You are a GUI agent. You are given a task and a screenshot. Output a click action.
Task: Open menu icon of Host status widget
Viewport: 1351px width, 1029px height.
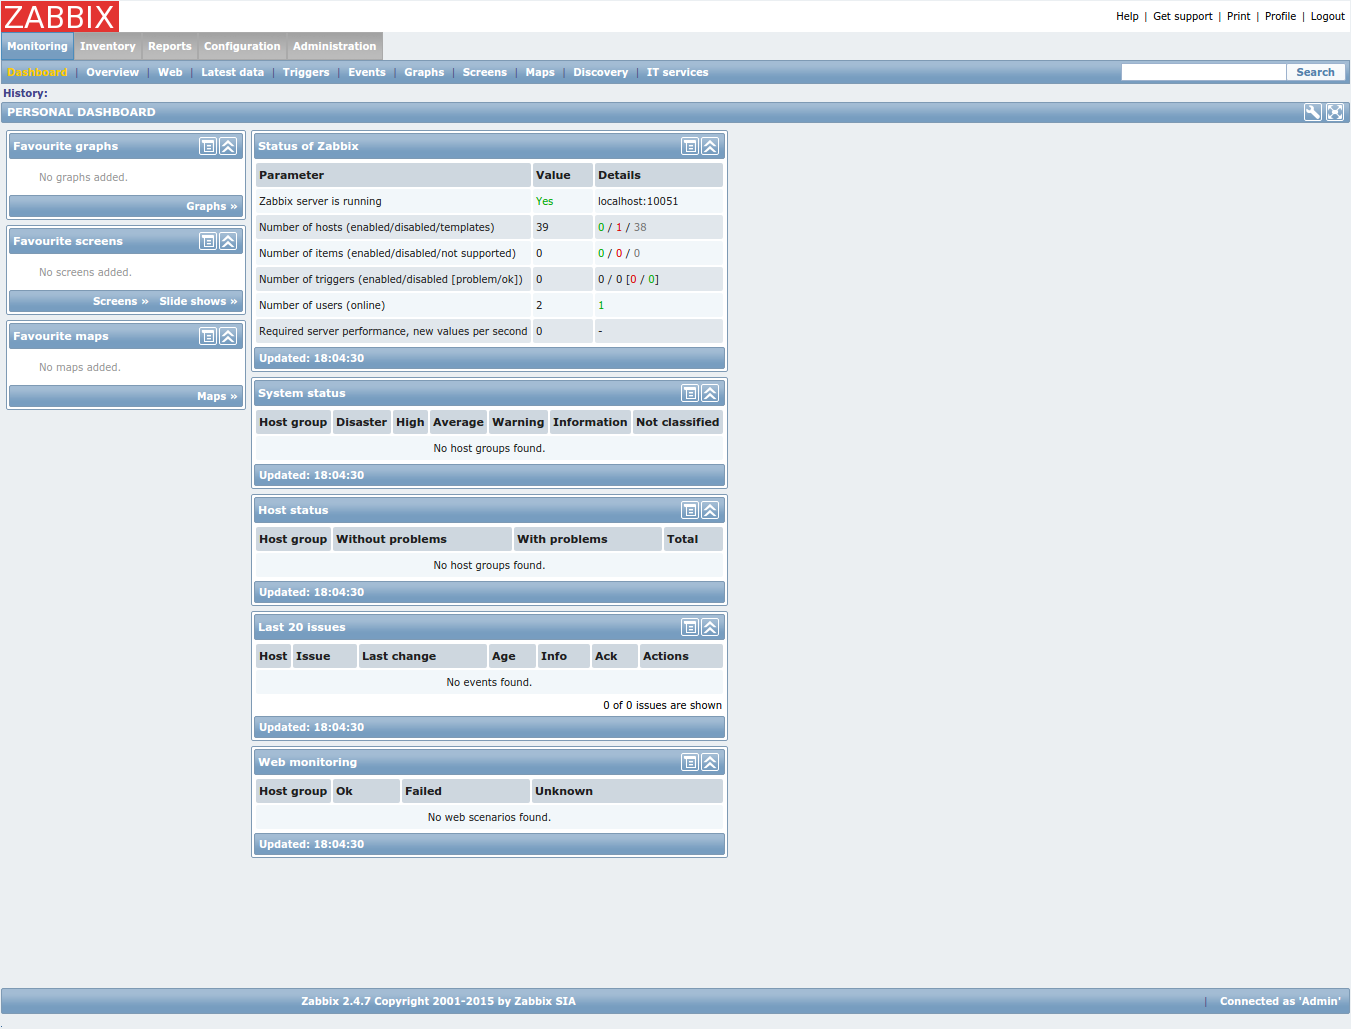coord(690,510)
